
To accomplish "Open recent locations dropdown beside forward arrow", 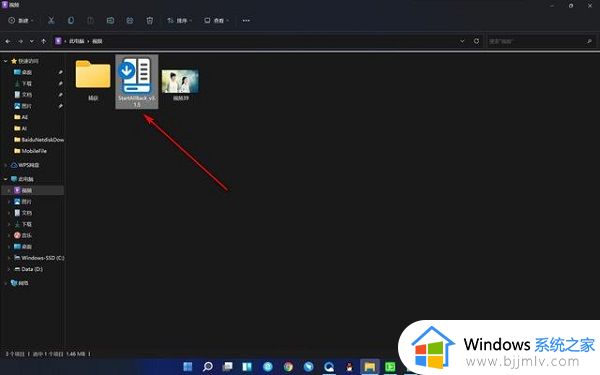I will coord(32,41).
